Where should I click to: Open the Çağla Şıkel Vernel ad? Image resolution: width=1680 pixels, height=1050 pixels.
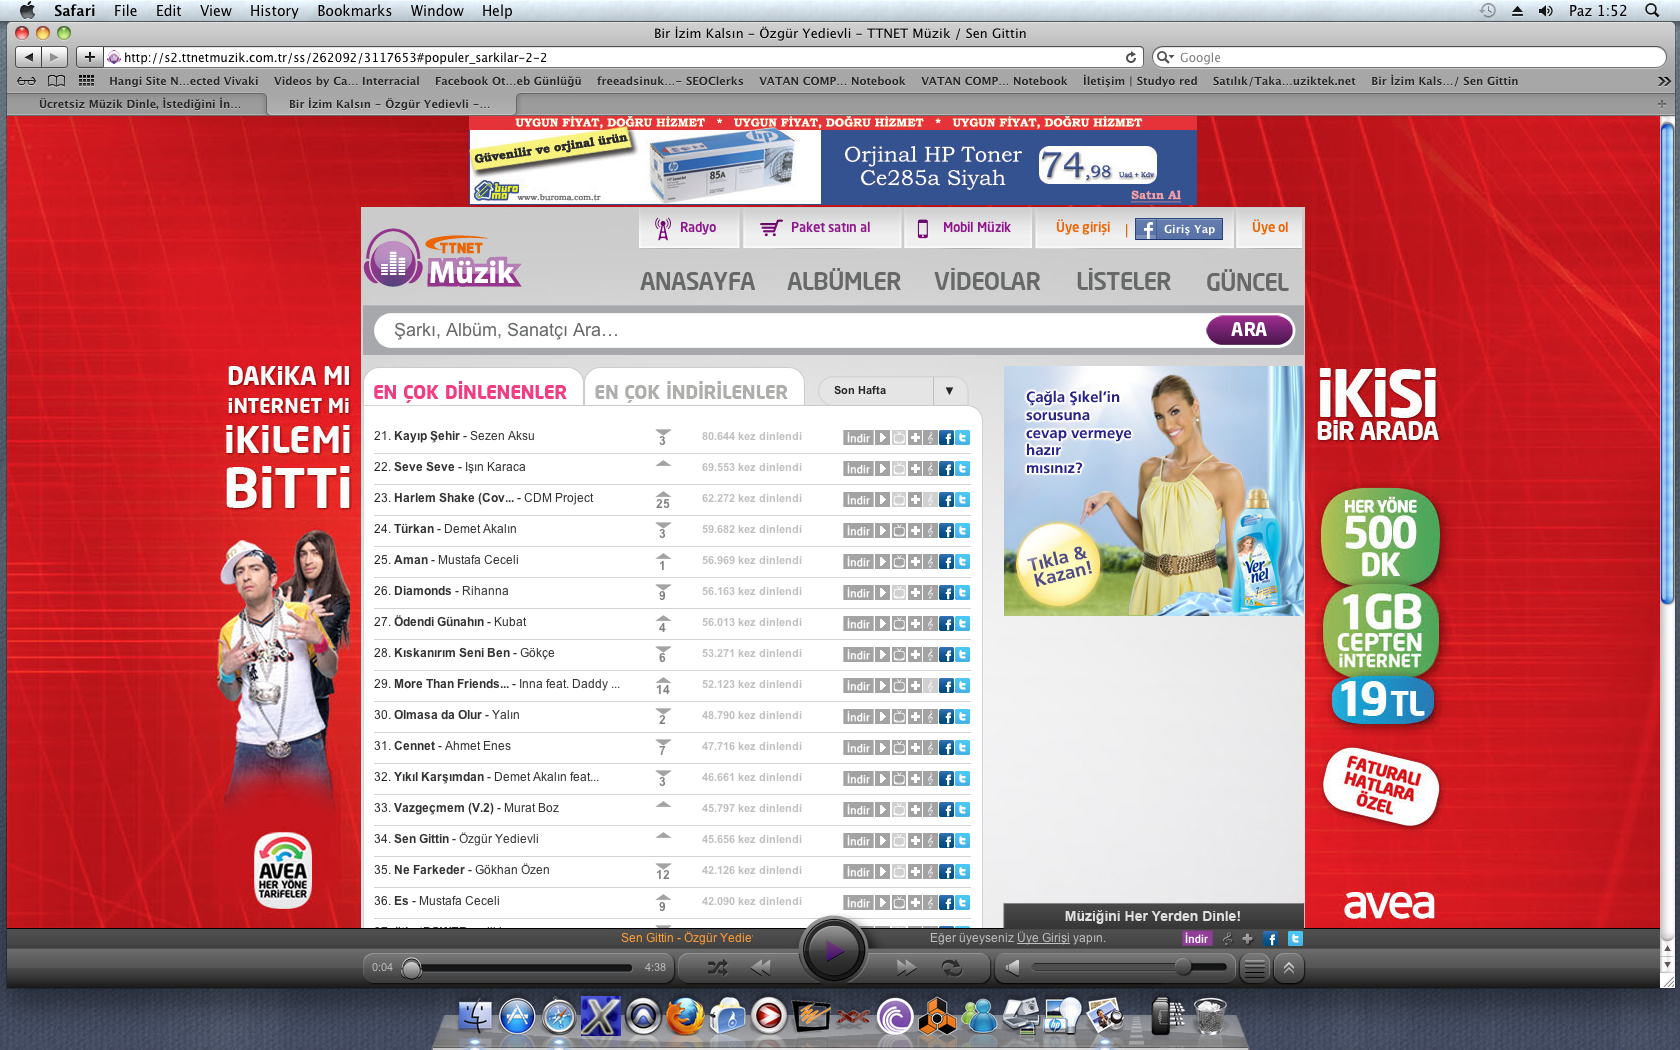pos(1153,491)
